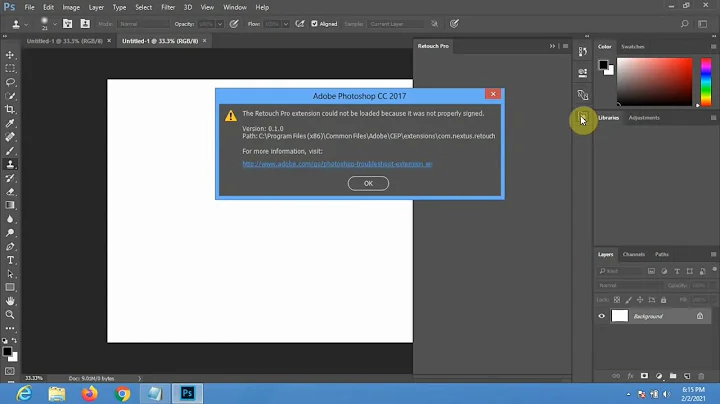The height and width of the screenshot is (404, 720).
Task: Select the Horizontal Type tool
Action: [x=10, y=260]
